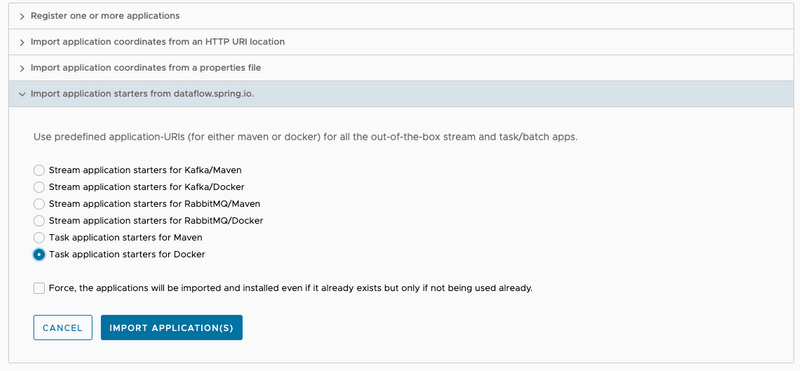The height and width of the screenshot is (371, 800).
Task: Choose Stream application starters for RabbitMQ/Docker
Action: [x=39, y=220]
